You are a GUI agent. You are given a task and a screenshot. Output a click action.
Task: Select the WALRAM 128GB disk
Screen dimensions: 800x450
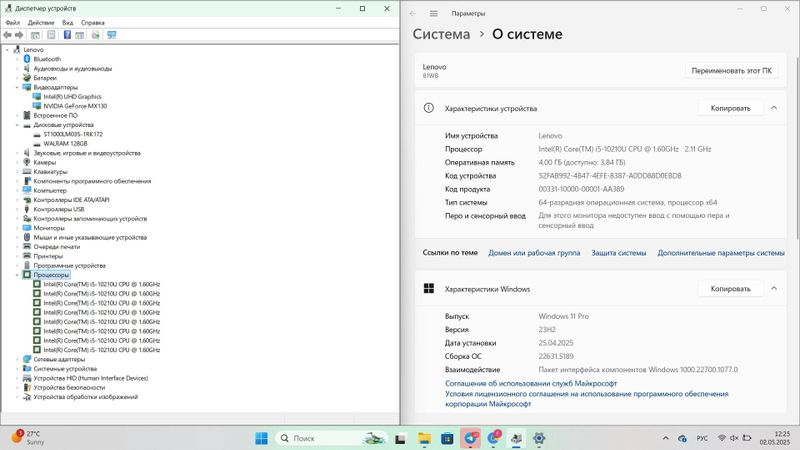tap(65, 143)
